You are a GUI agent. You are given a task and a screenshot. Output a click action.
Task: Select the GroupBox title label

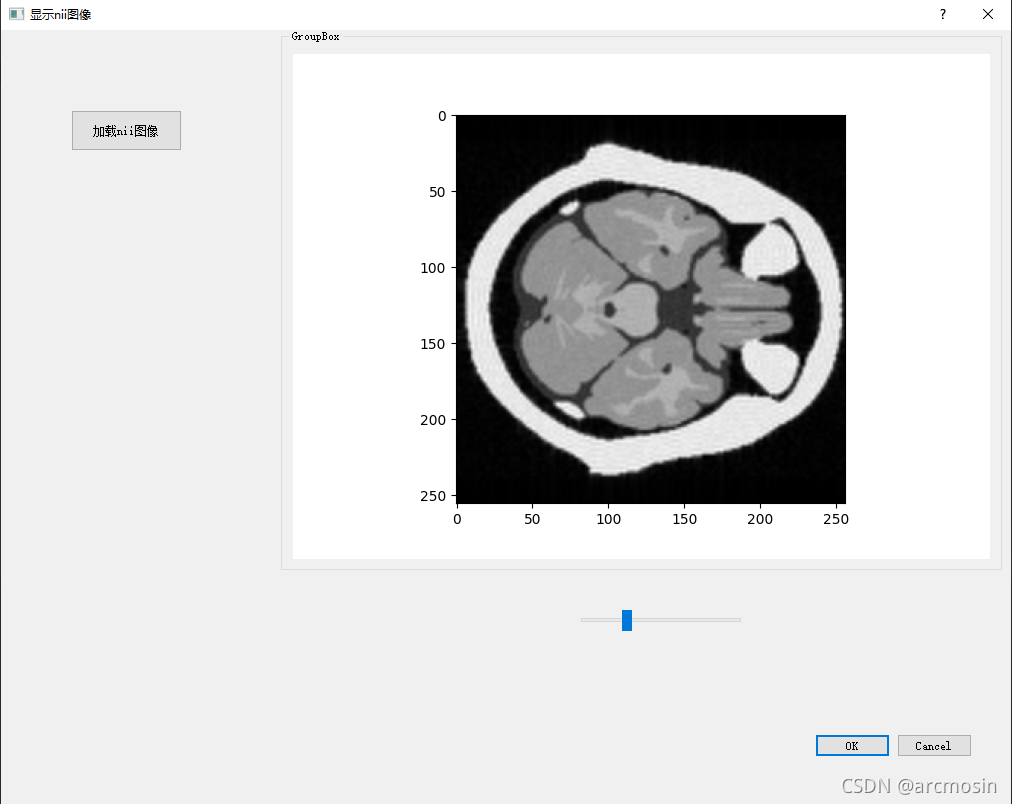tap(315, 36)
